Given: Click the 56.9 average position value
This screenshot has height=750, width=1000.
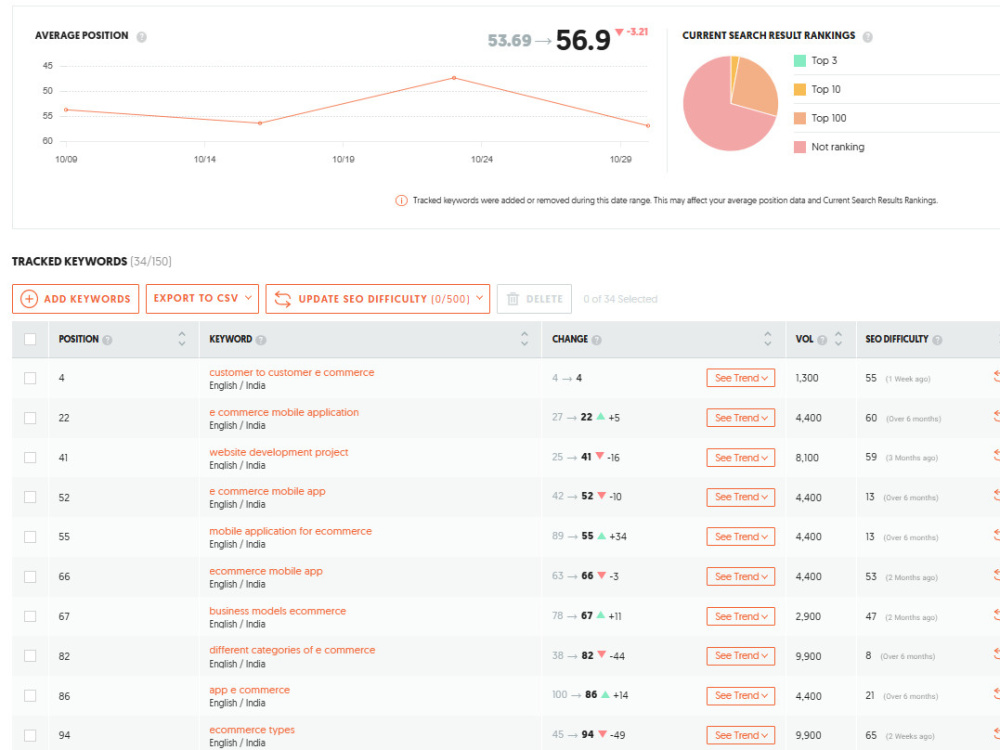Looking at the screenshot, I should click(x=583, y=40).
